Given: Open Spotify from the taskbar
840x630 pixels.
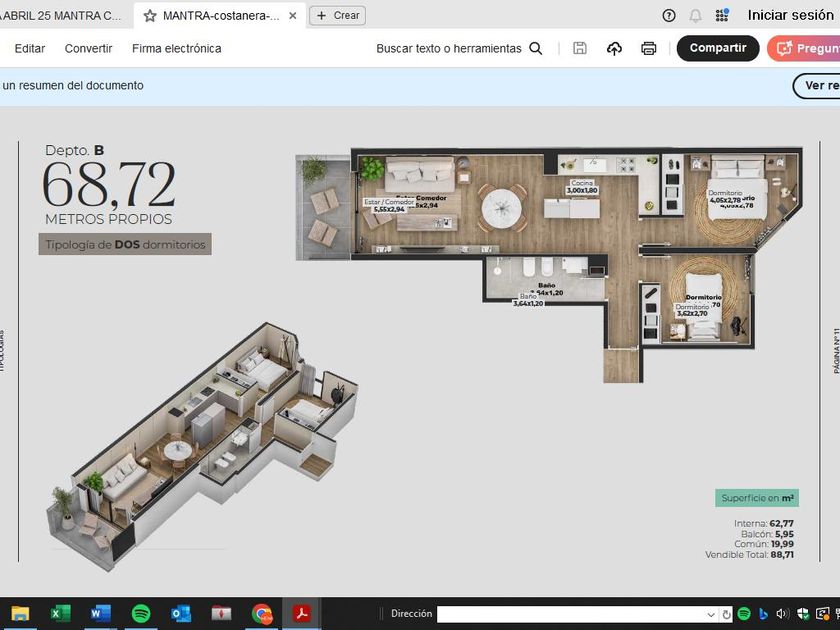Looking at the screenshot, I should click(x=141, y=613).
